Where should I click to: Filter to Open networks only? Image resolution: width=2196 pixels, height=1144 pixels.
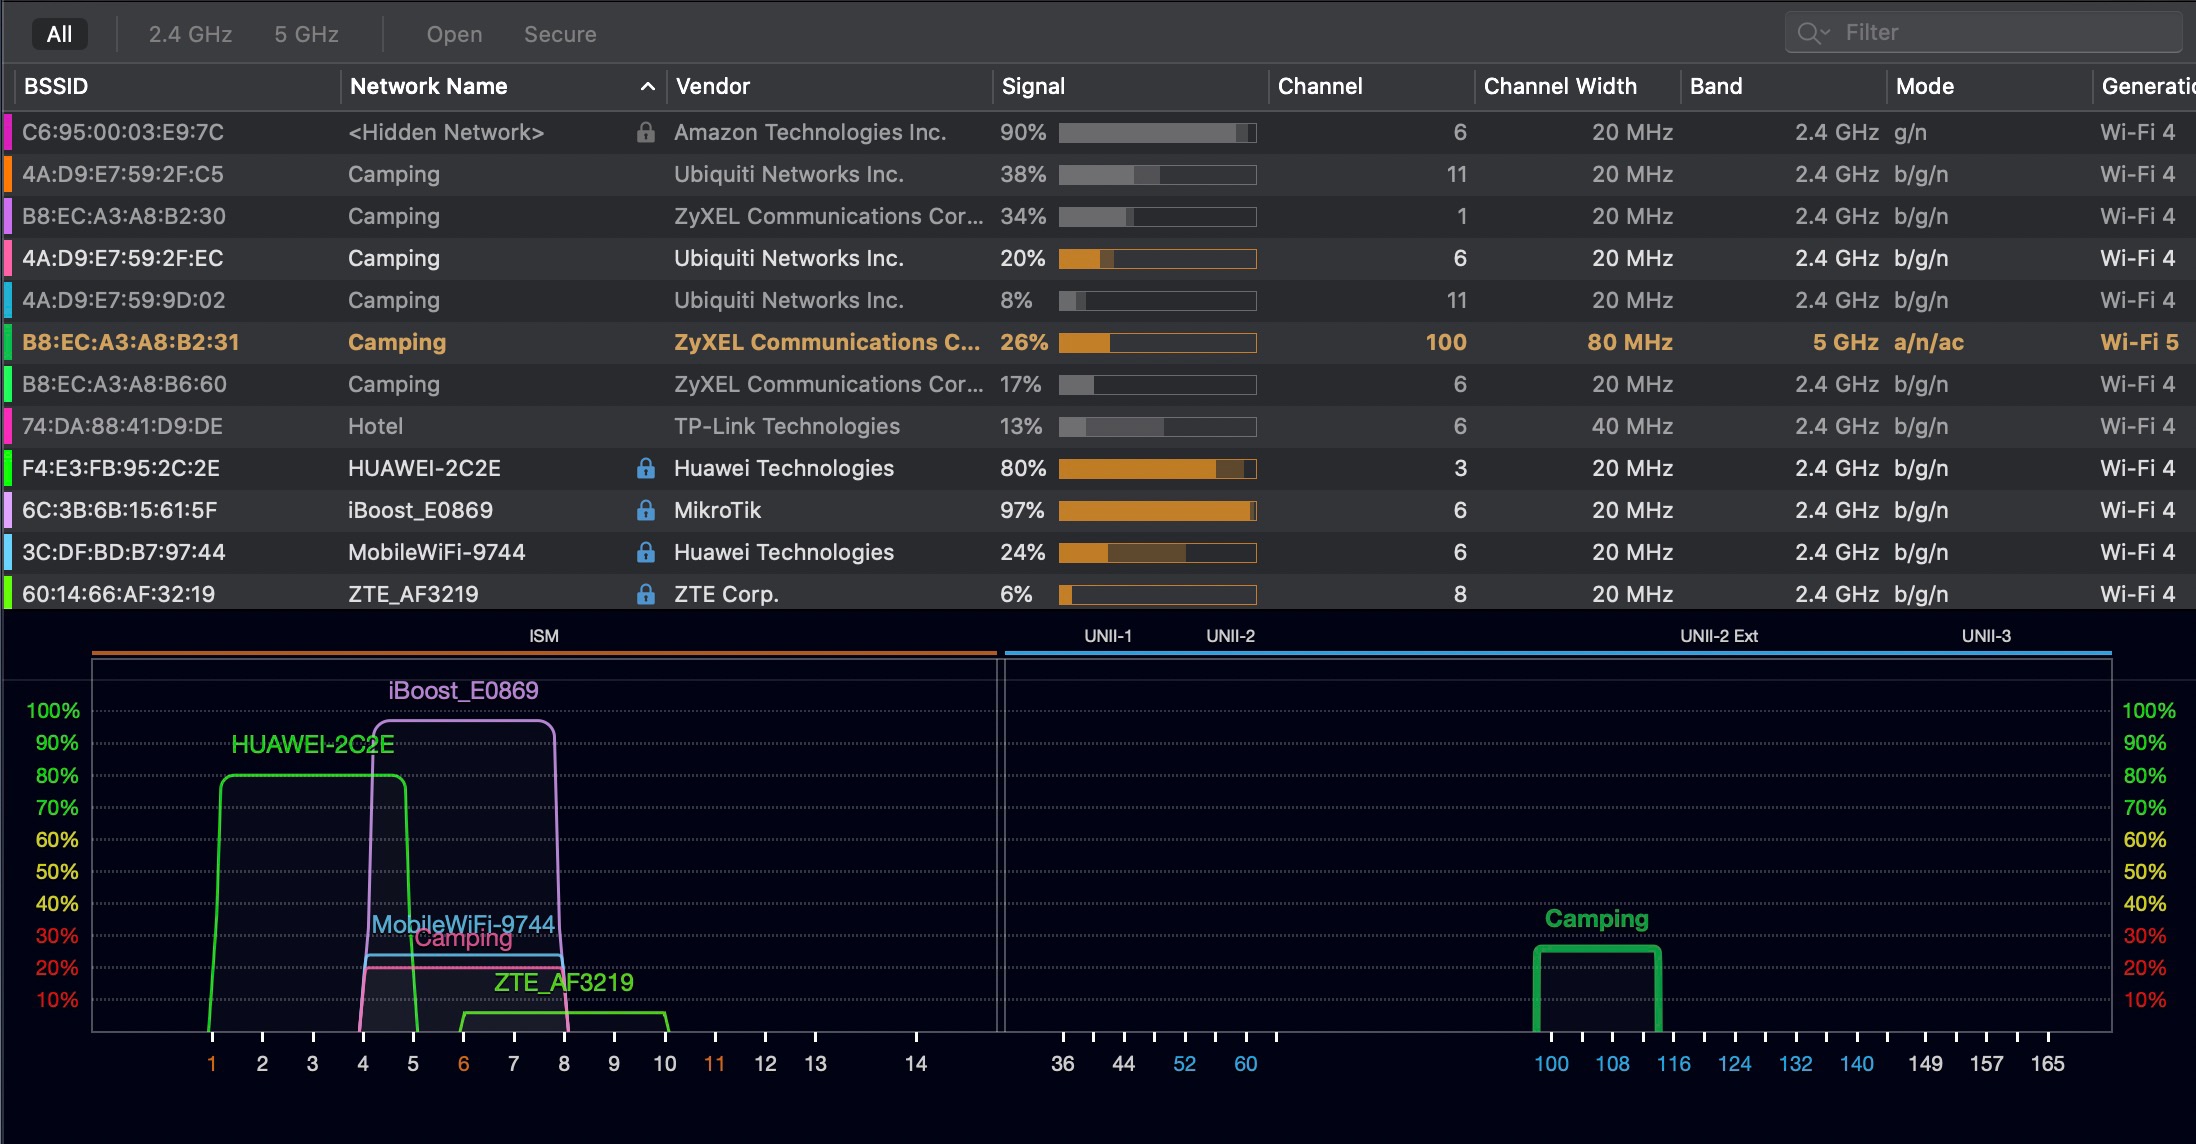tap(454, 34)
